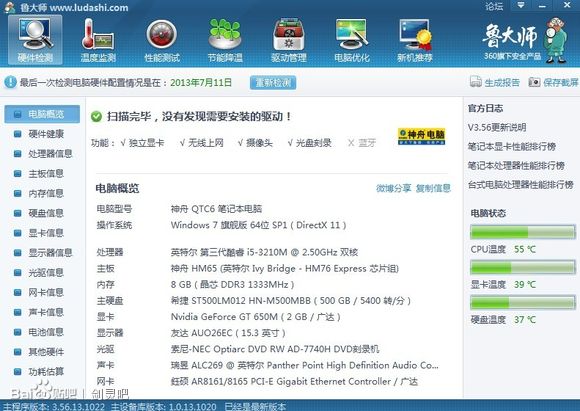580x411 pixels.
Task: Click the 光盘刻录 feature label
Action: coord(313,143)
